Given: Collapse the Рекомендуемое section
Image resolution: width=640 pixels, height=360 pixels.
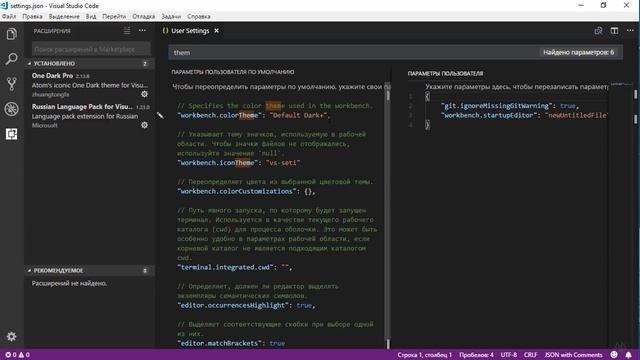Looking at the screenshot, I should [89, 271].
